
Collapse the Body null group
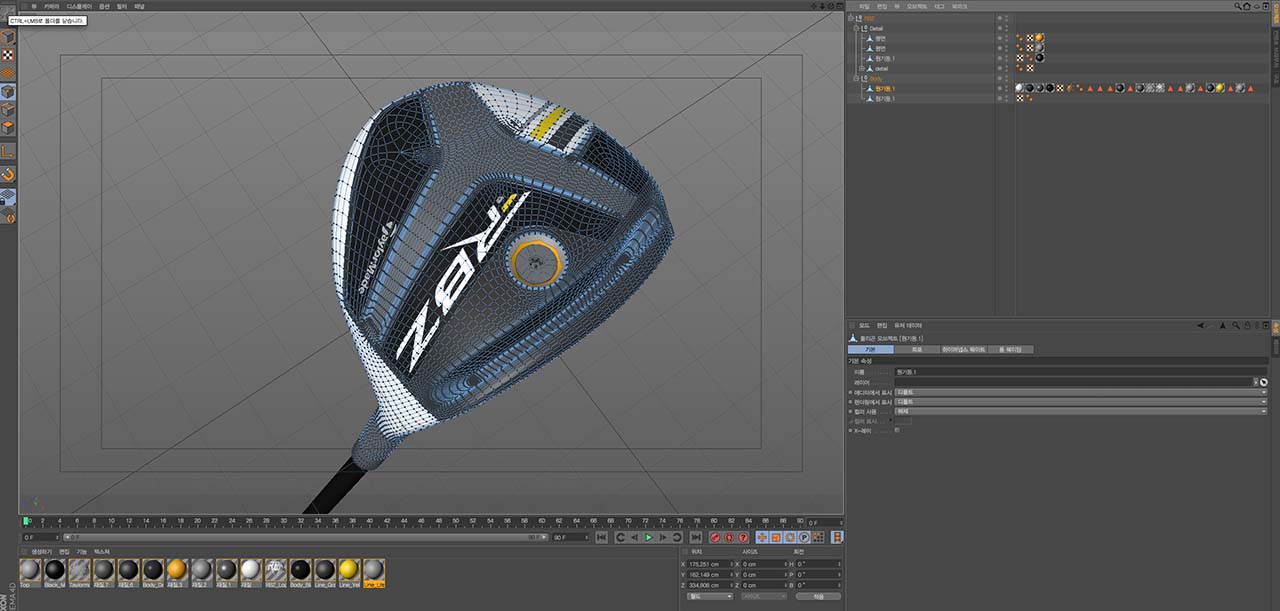pyautogui.click(x=858, y=78)
